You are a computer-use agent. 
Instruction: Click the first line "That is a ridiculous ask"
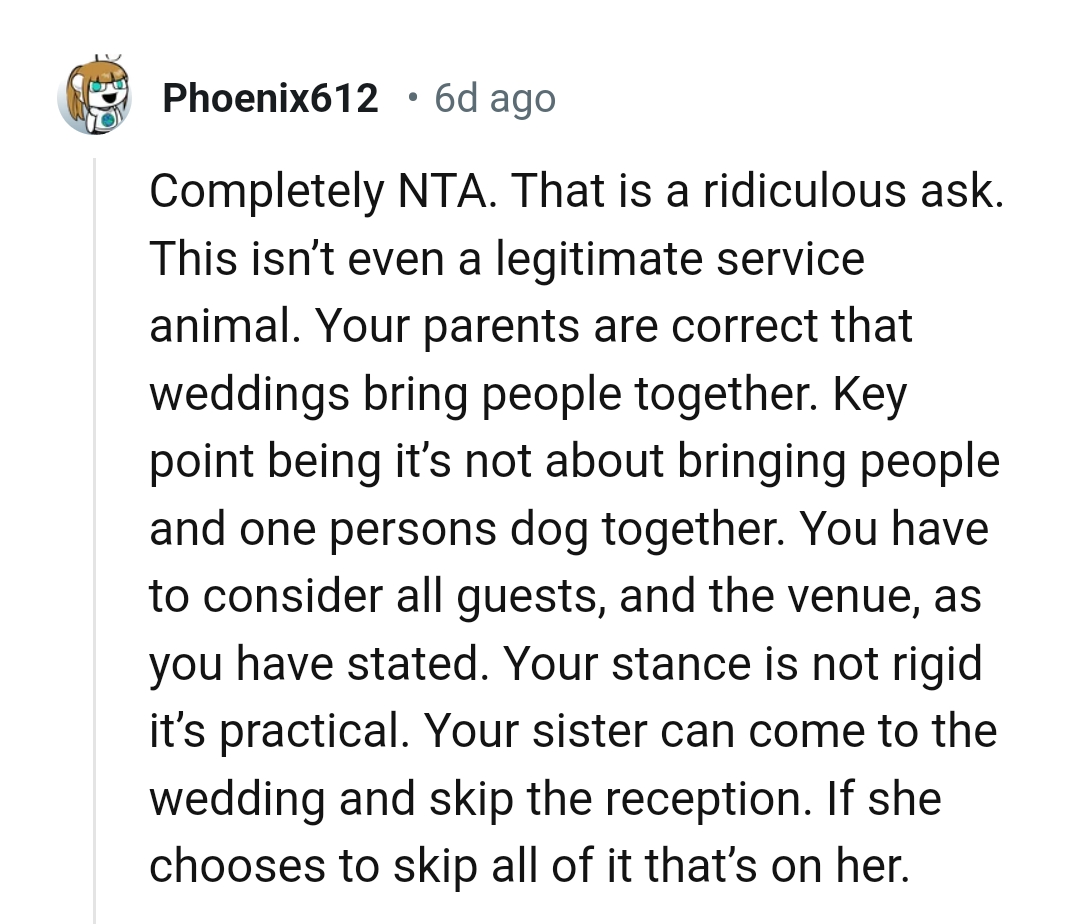(756, 191)
